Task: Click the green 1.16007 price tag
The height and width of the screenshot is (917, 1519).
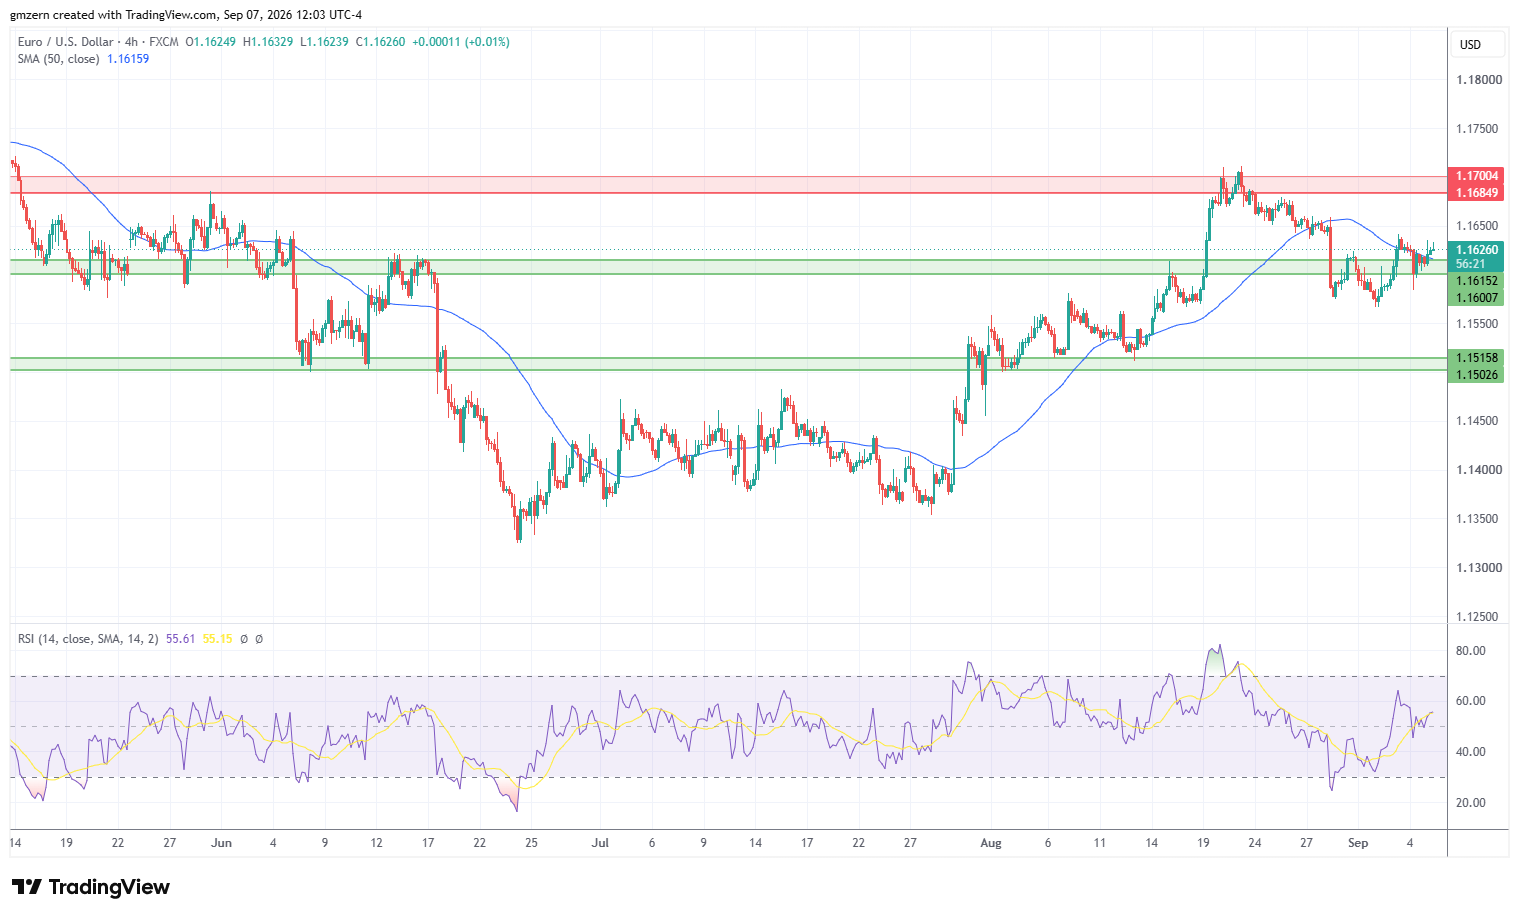Action: 1476,298
